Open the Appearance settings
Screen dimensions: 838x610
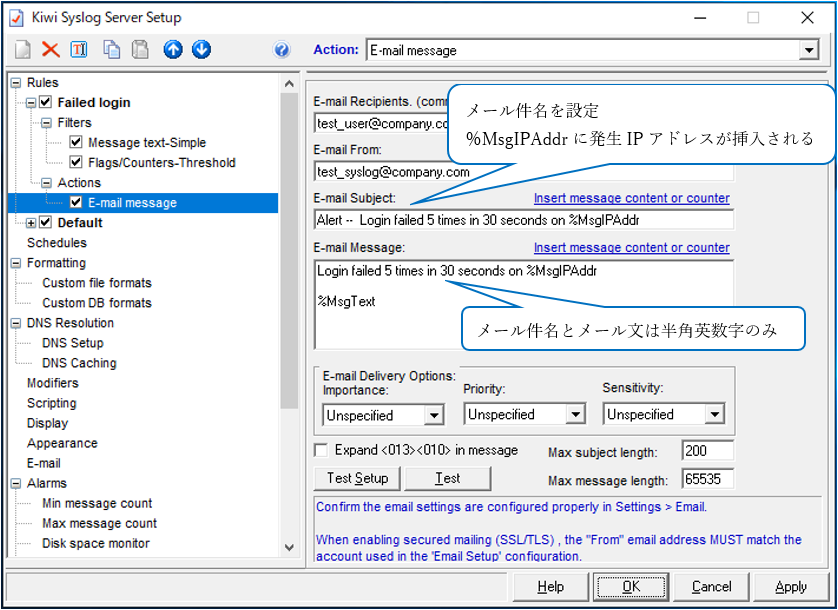tap(62, 443)
